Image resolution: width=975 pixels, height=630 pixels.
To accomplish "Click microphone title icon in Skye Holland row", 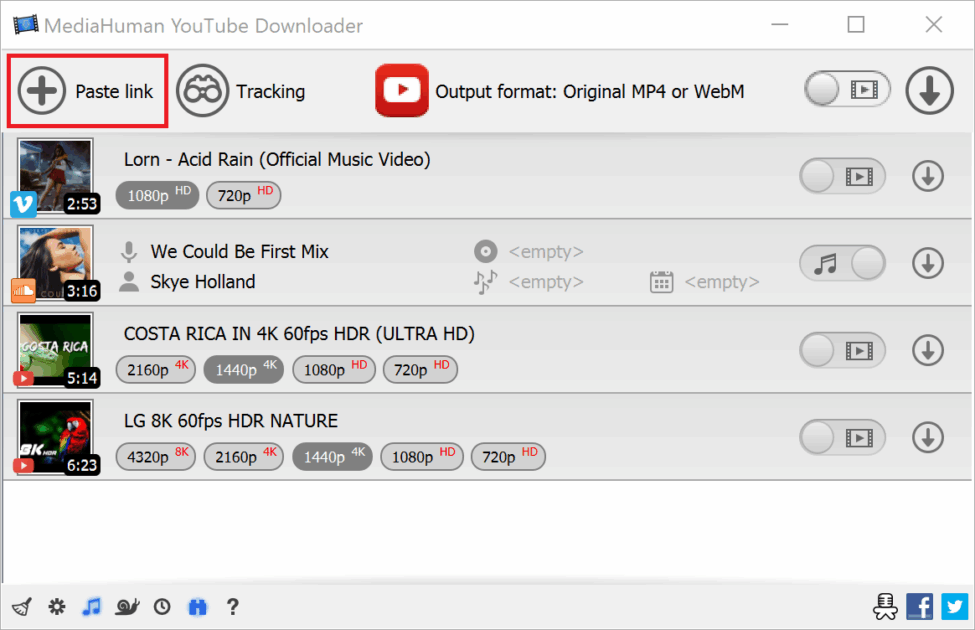I will (x=129, y=252).
